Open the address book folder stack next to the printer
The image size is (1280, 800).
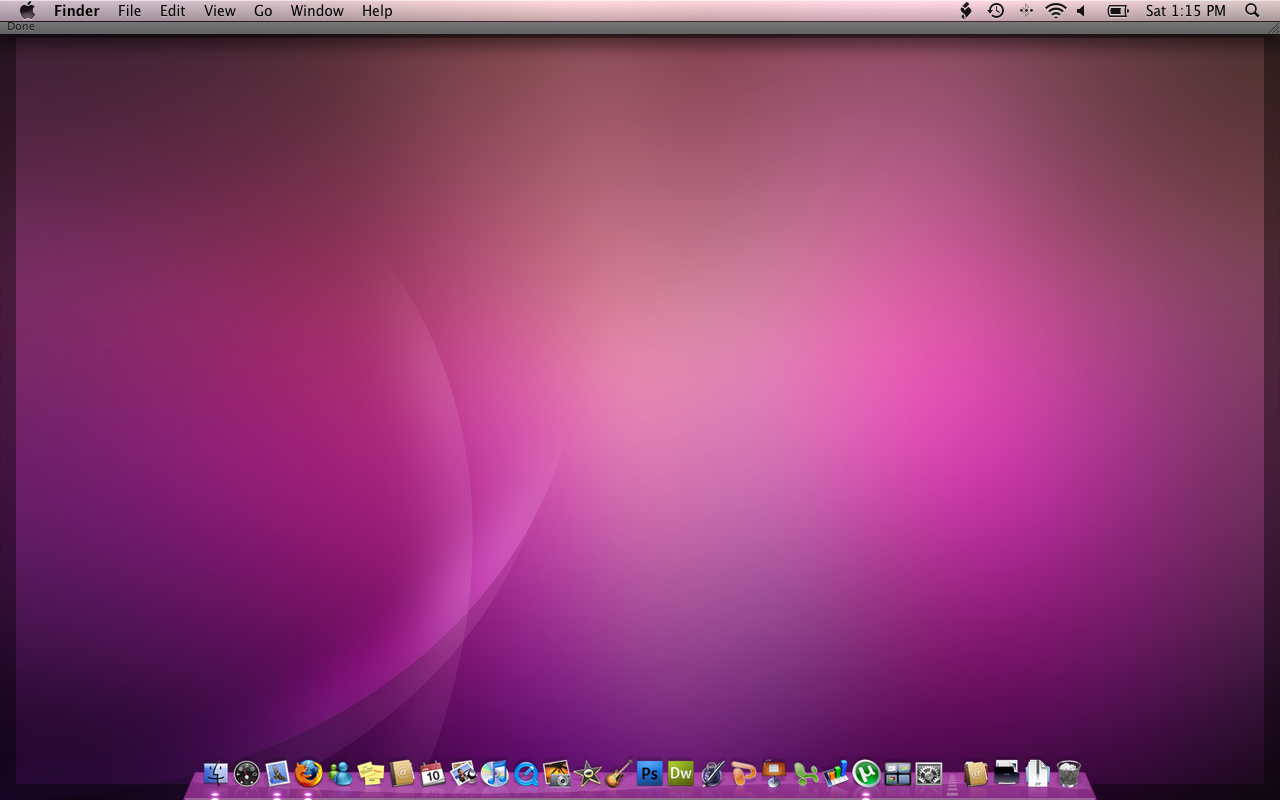tap(976, 773)
